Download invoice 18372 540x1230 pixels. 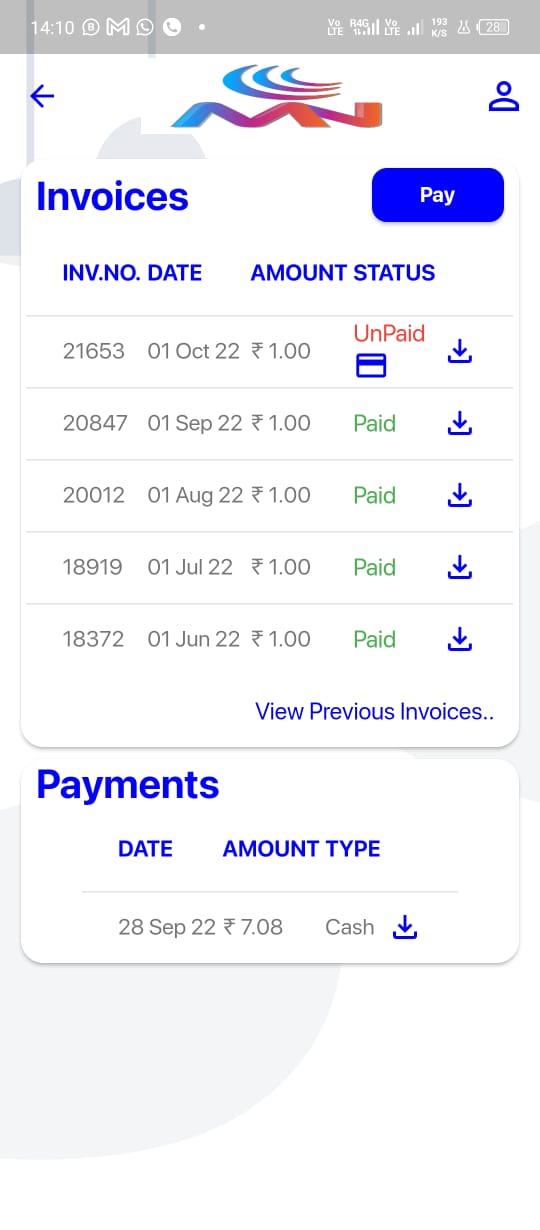459,639
